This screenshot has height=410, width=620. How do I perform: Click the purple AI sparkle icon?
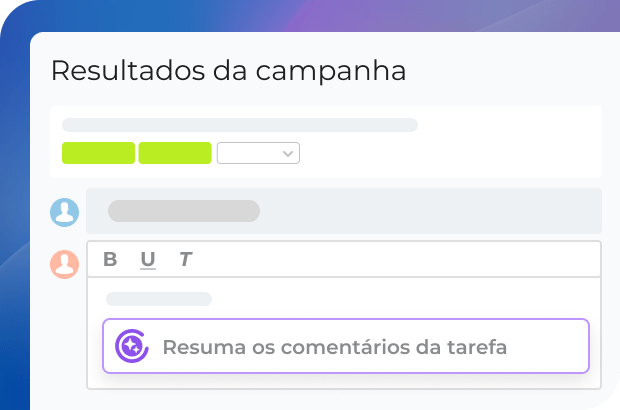[131, 346]
